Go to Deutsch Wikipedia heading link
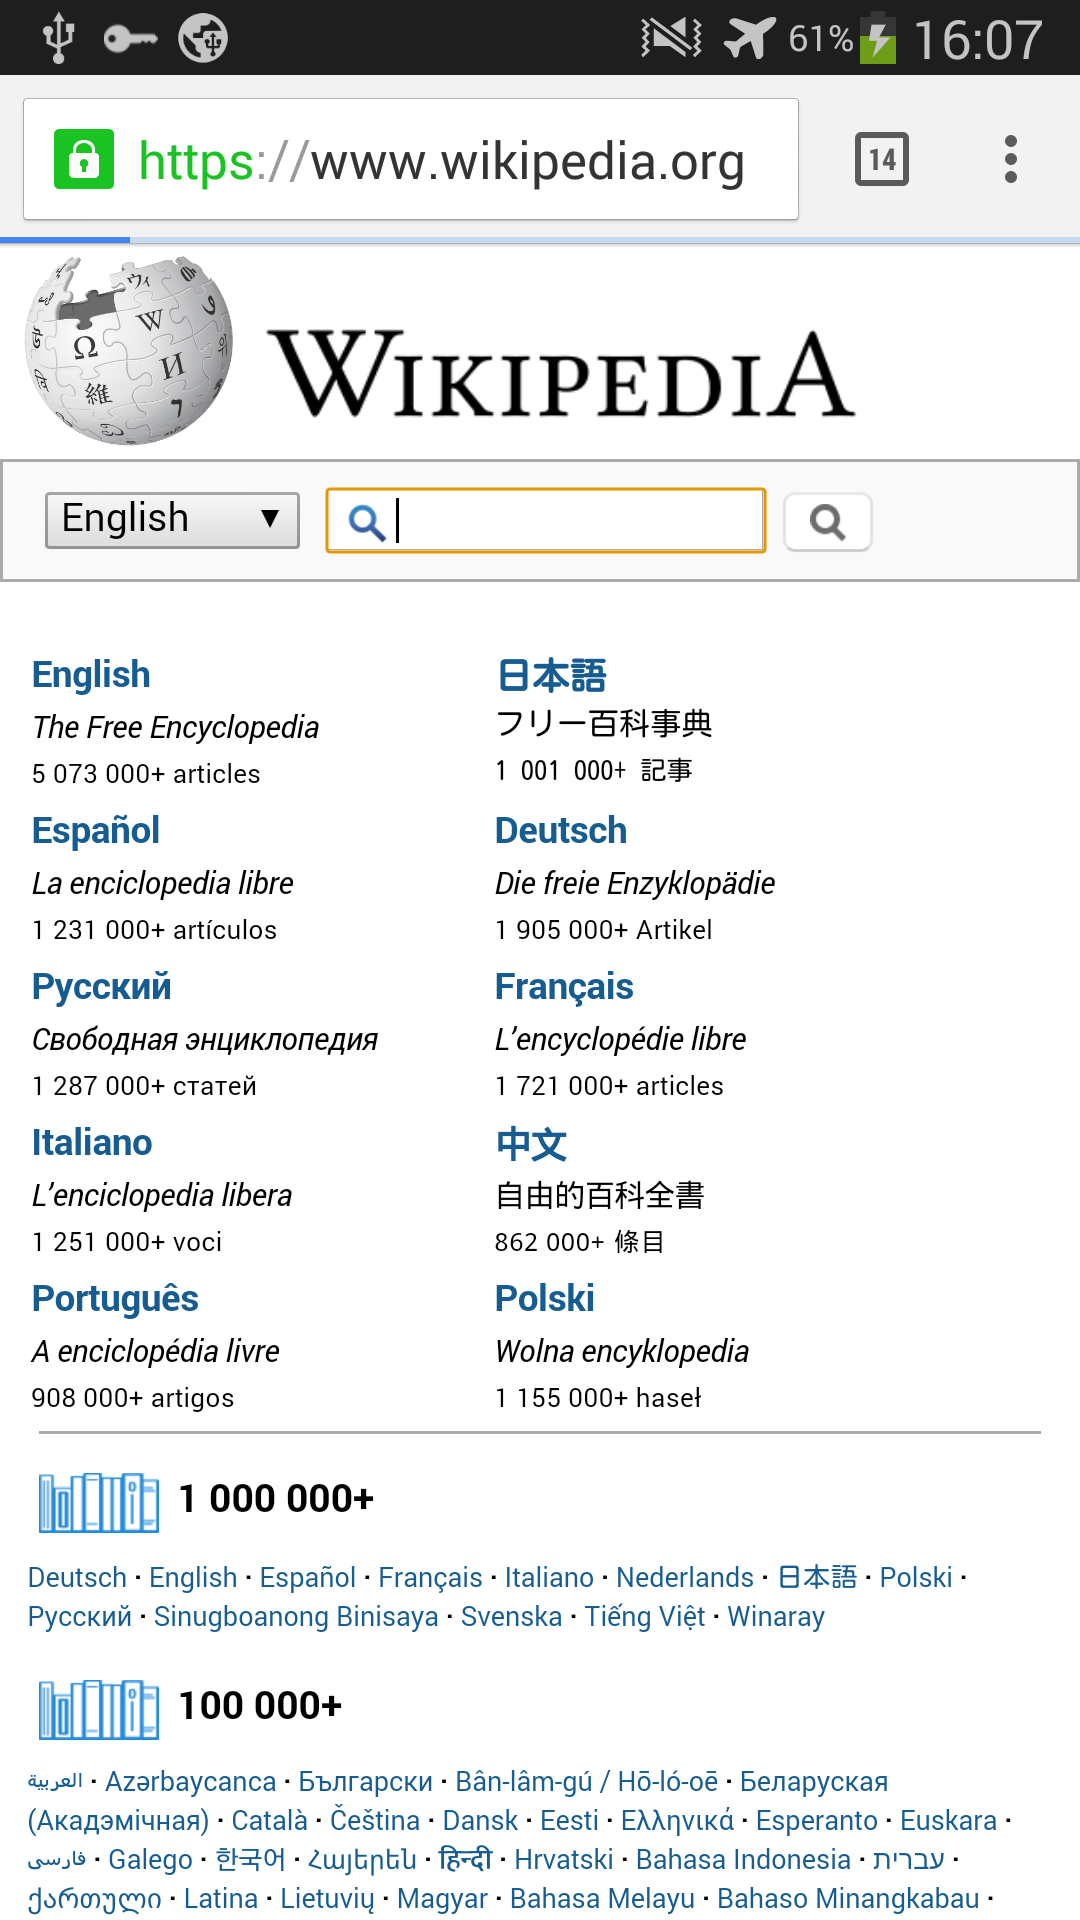 561,831
